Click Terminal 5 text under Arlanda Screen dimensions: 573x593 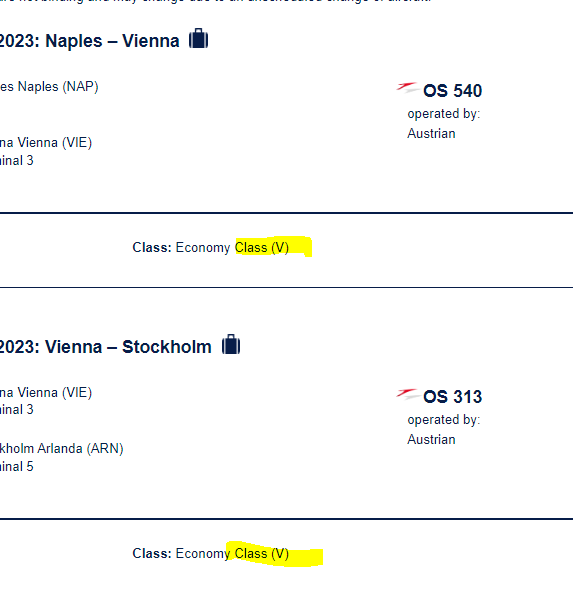click(x=17, y=466)
